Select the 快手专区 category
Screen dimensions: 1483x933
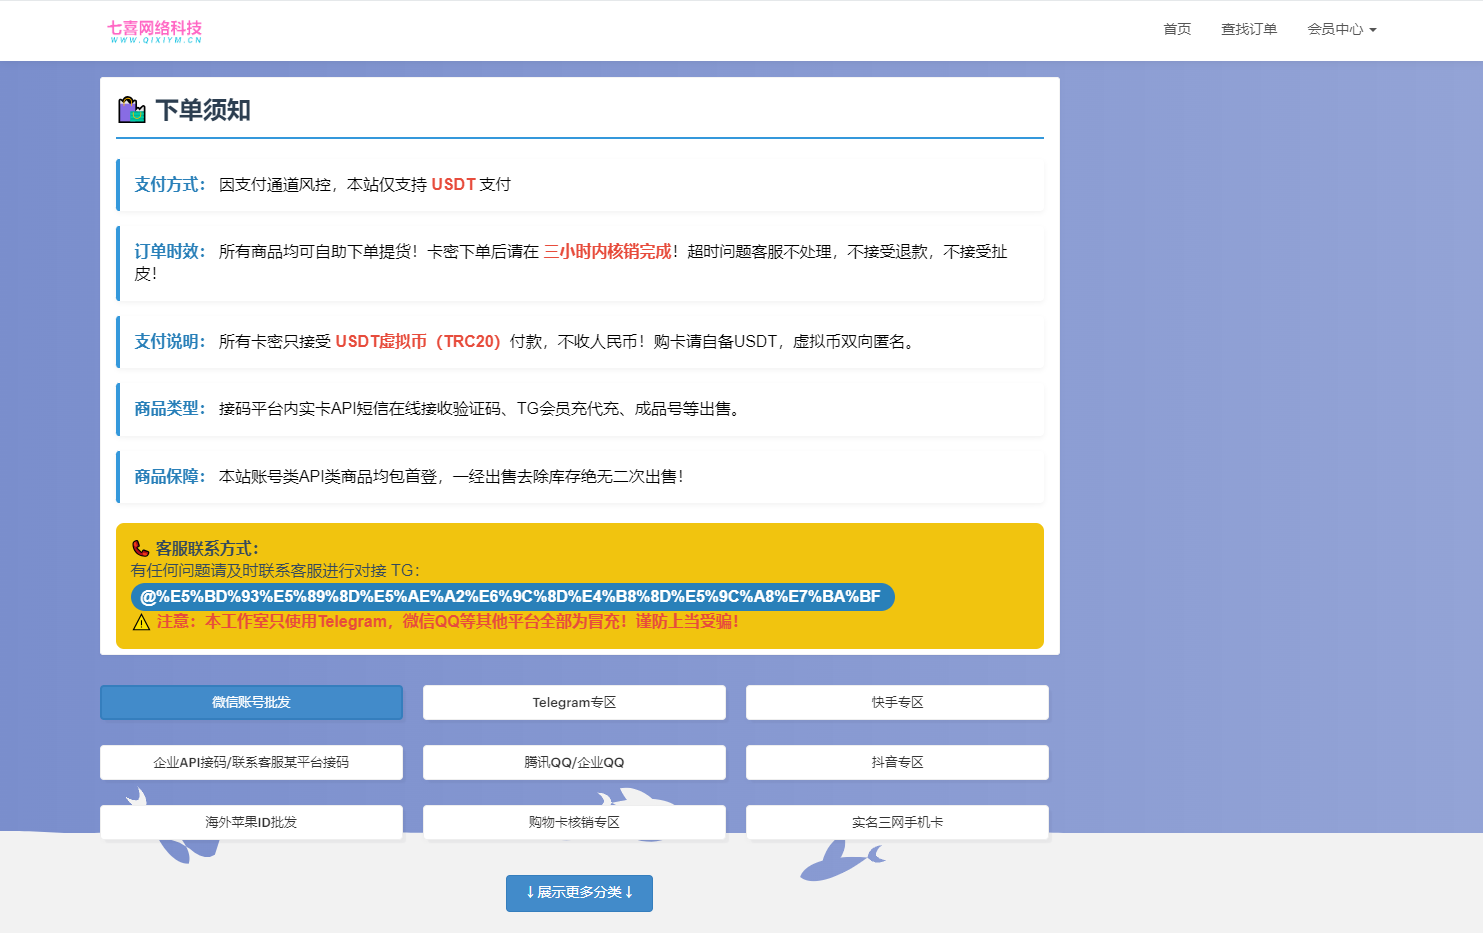[x=897, y=702]
